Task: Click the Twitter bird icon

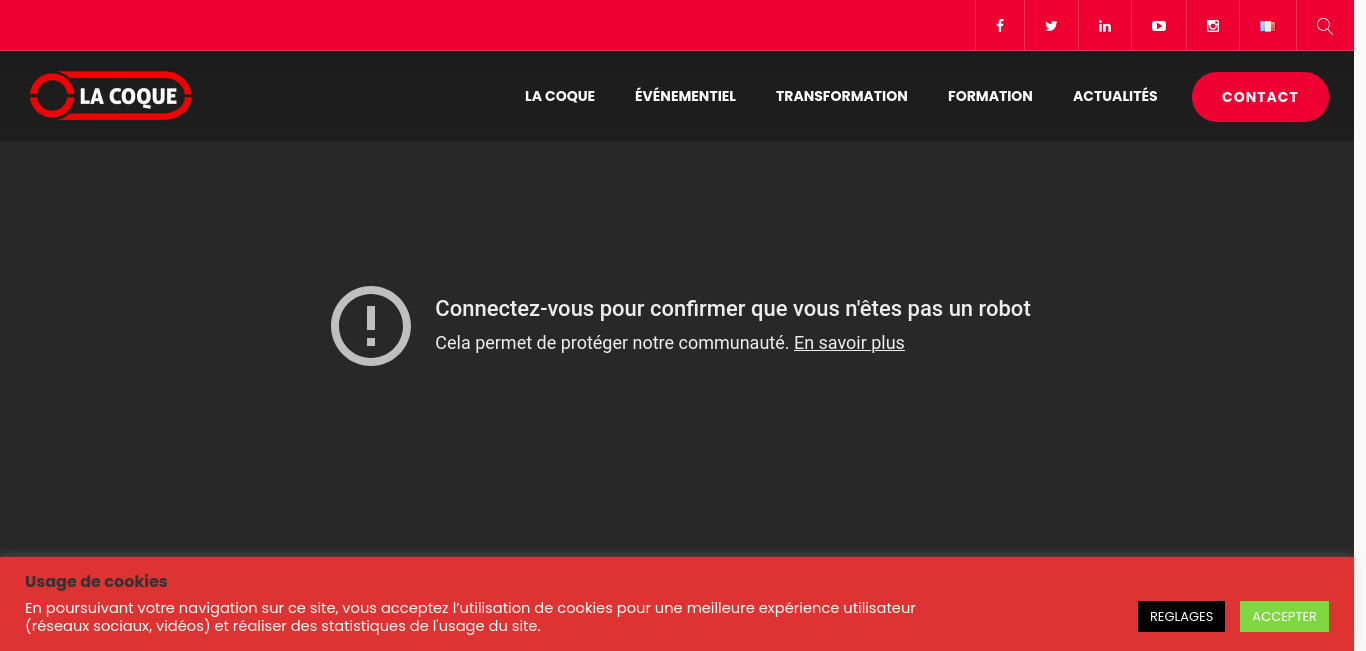Action: 1051,26
